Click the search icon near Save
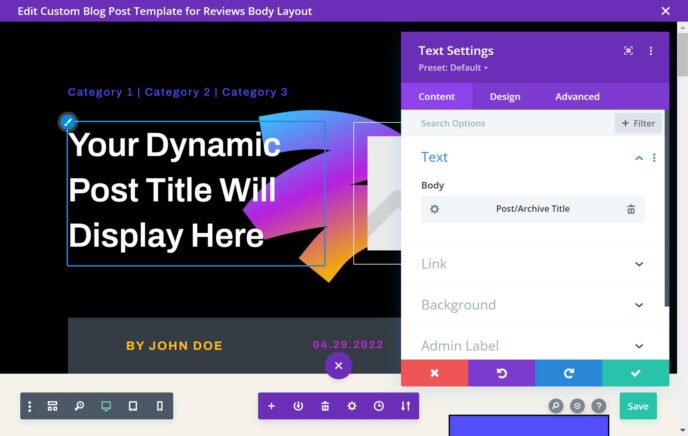 (x=555, y=406)
